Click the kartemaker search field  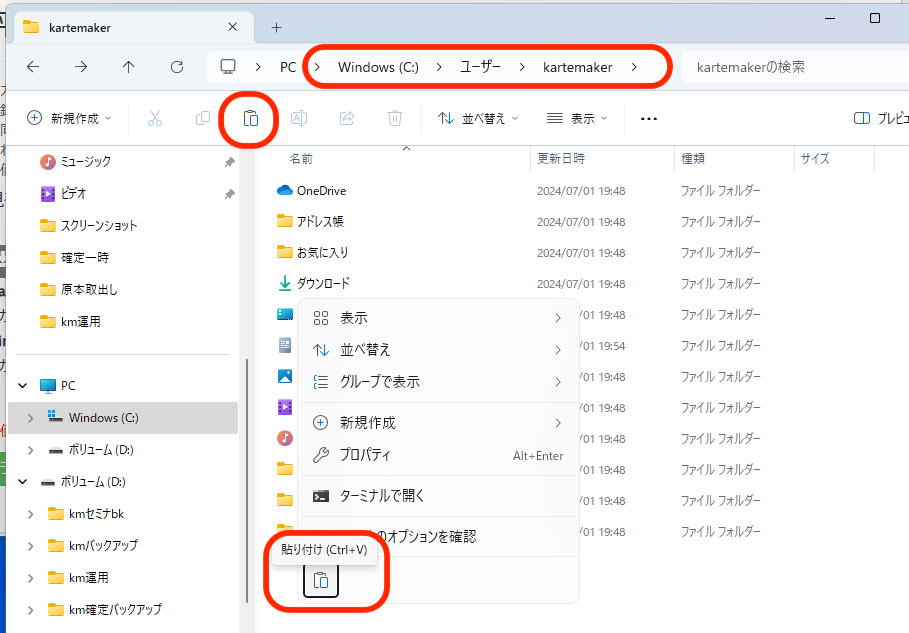pos(790,67)
